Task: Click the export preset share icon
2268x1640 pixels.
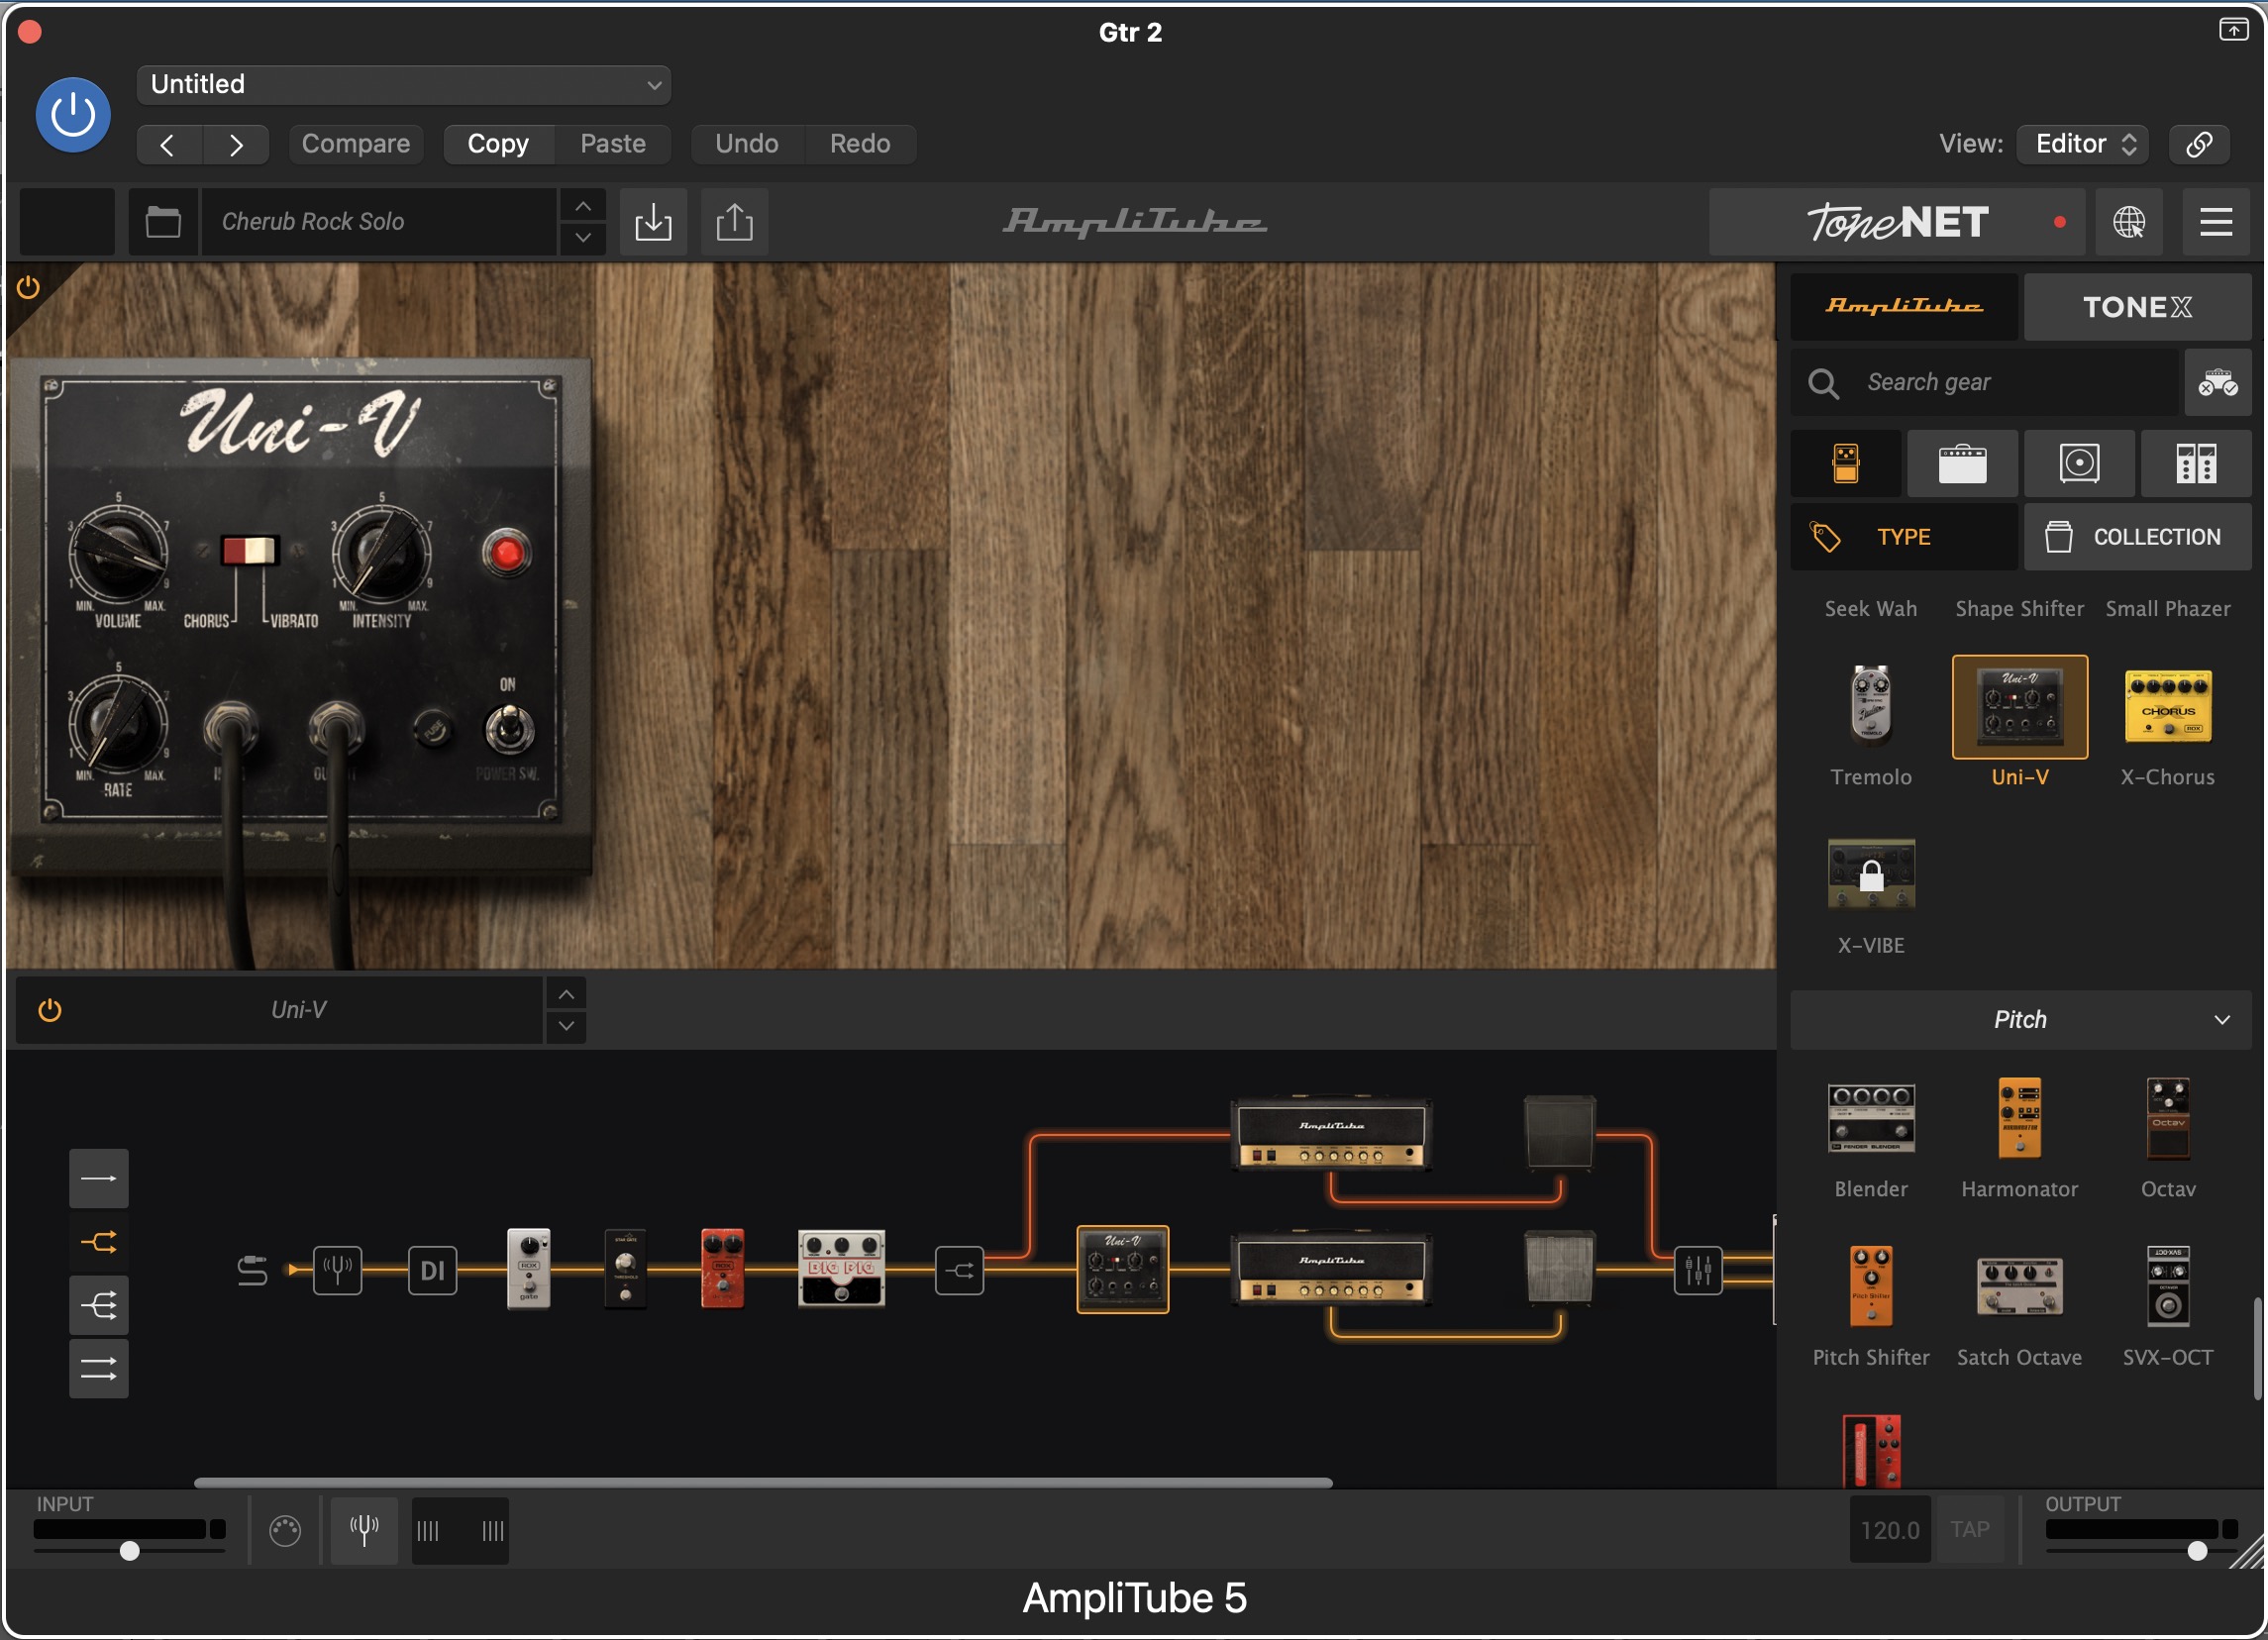Action: point(734,221)
